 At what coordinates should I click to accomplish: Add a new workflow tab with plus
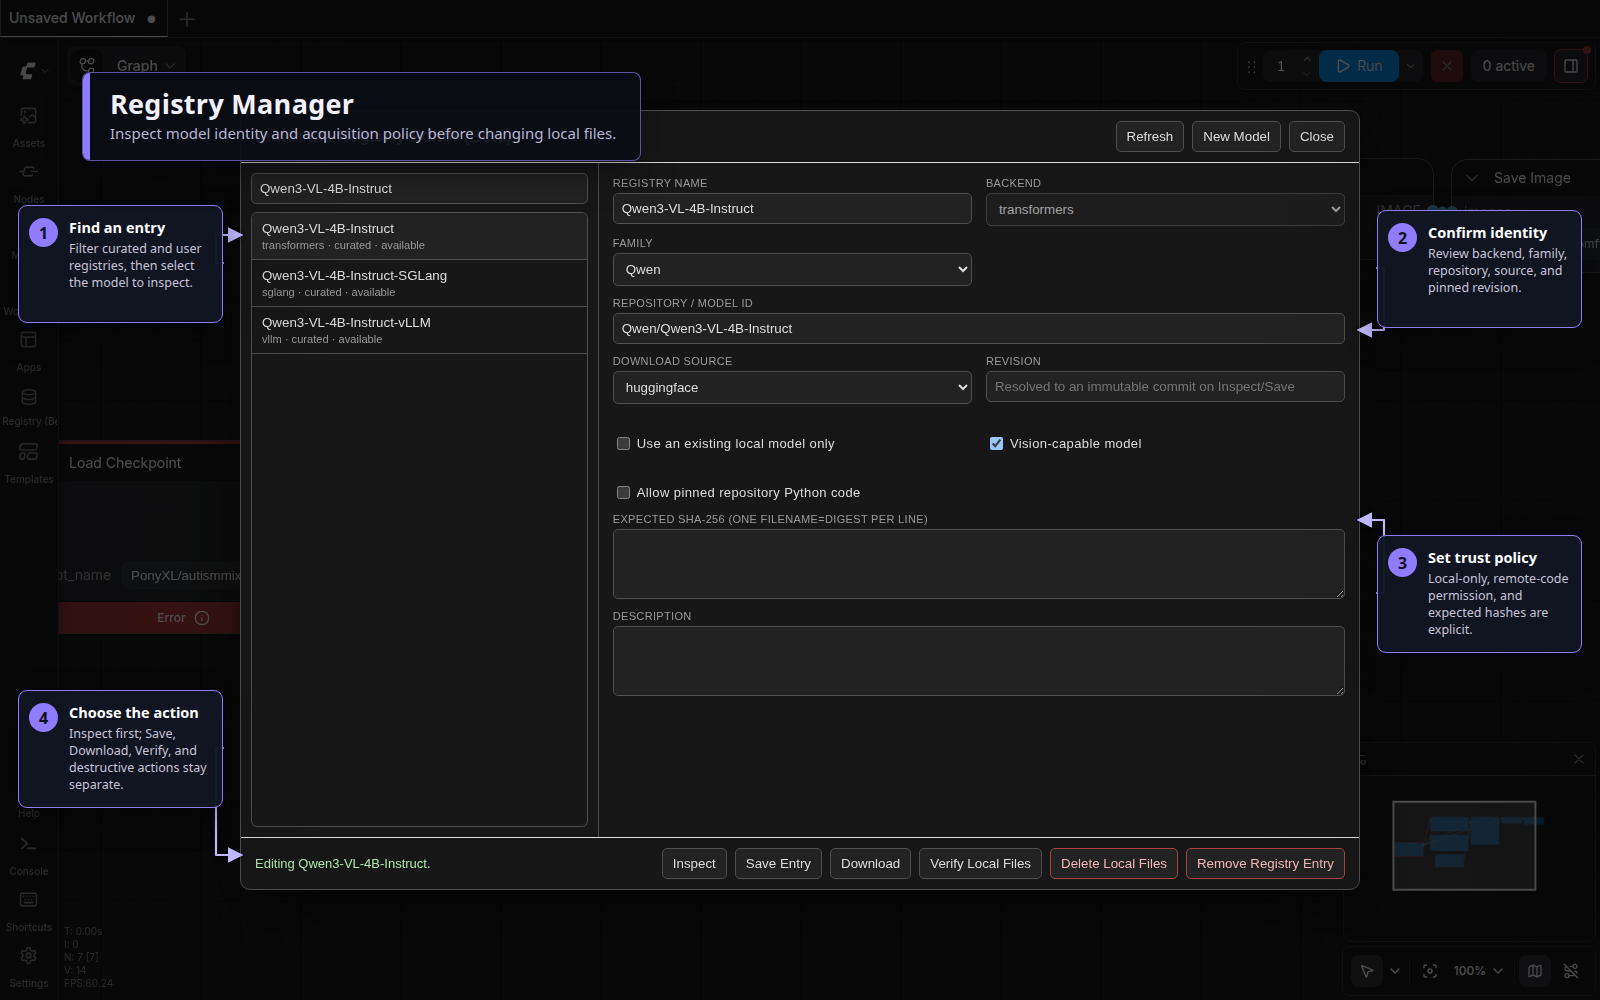pos(187,19)
